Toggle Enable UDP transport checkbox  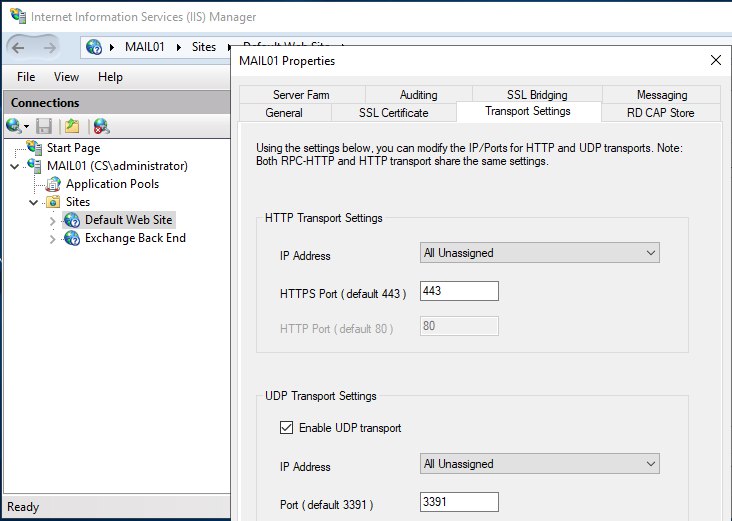(286, 428)
